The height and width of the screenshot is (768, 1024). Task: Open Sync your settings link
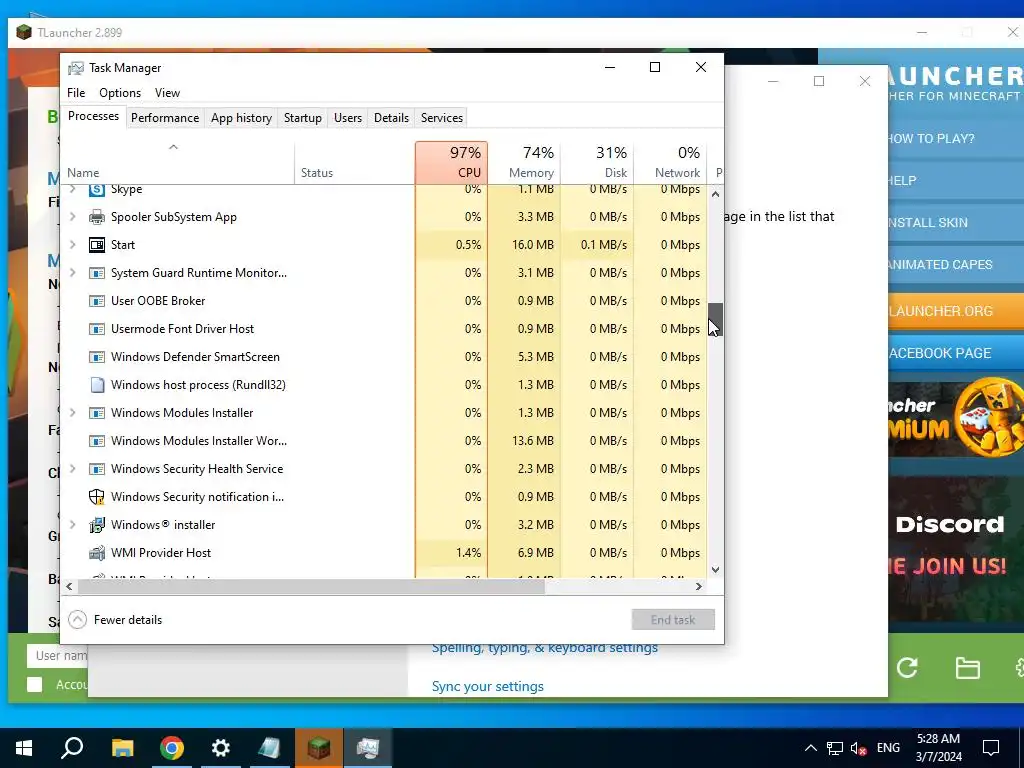coord(487,686)
